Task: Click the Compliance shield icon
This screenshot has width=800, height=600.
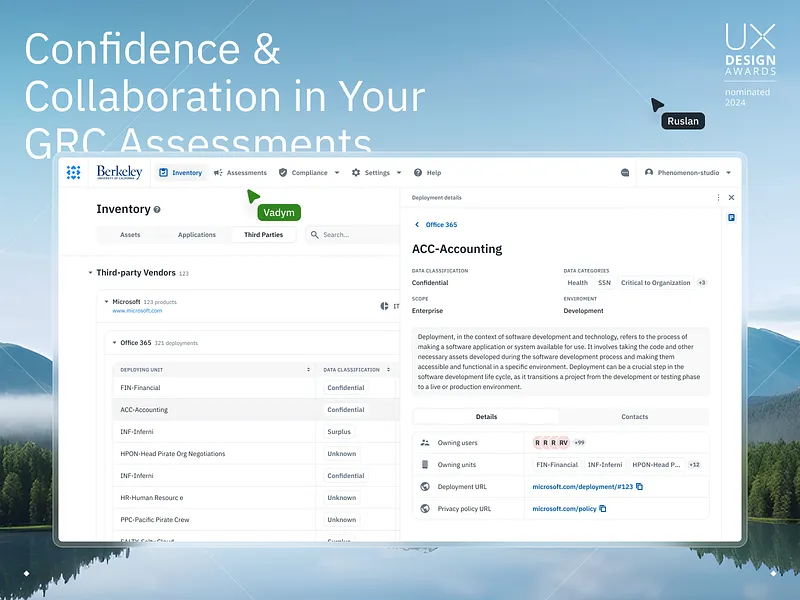Action: (x=283, y=172)
